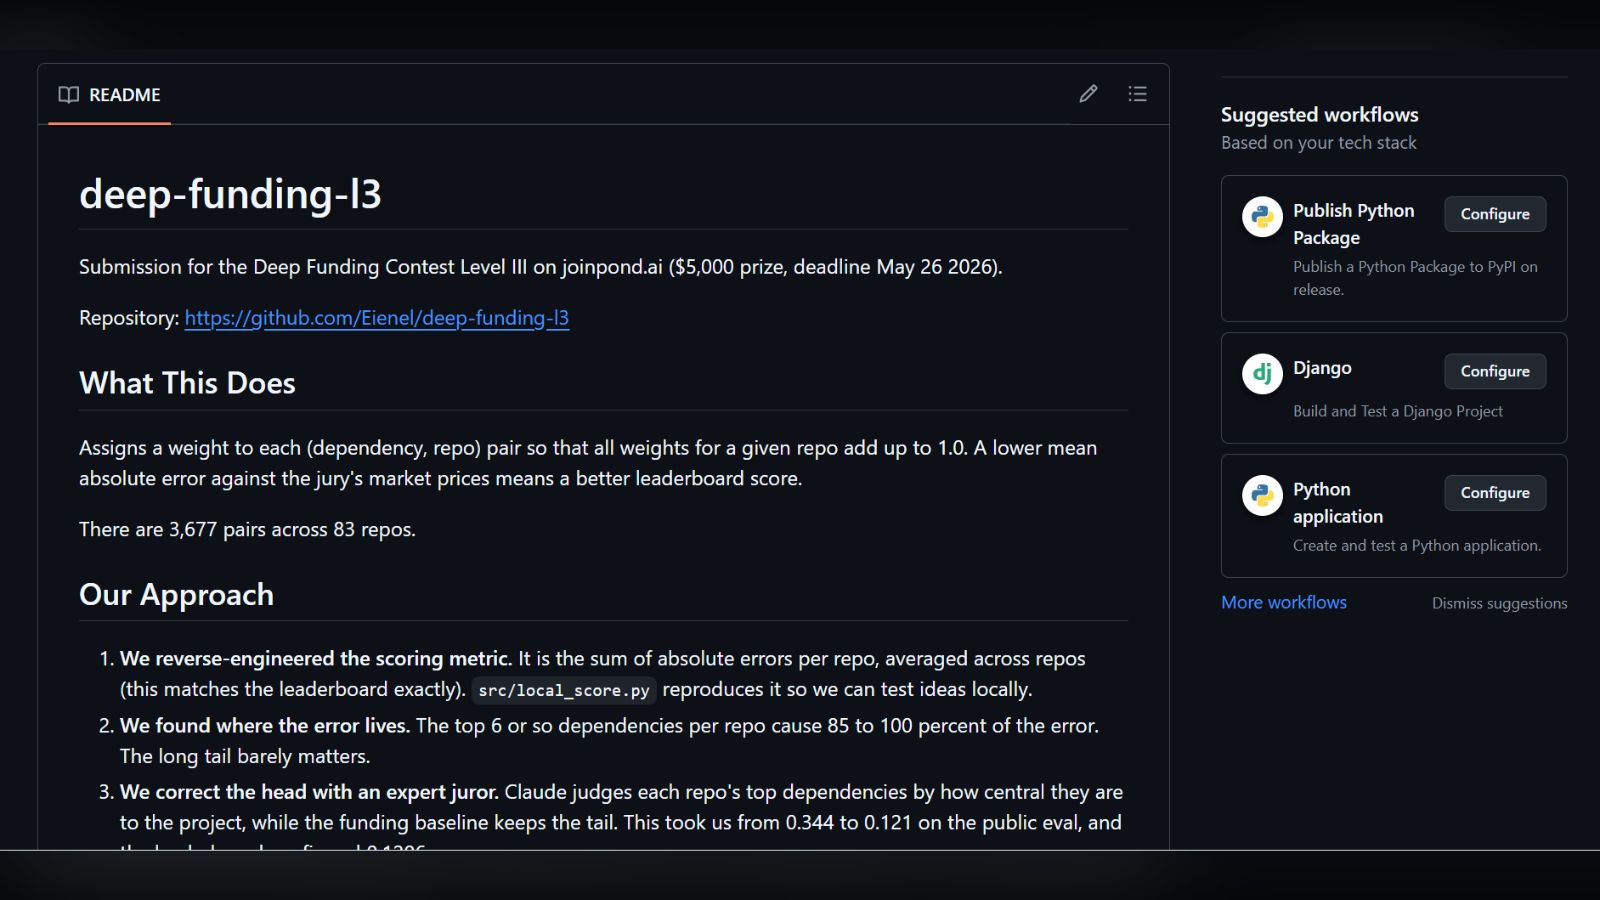The image size is (1600, 900).
Task: Click the Django workflow logo
Action: (x=1262, y=374)
